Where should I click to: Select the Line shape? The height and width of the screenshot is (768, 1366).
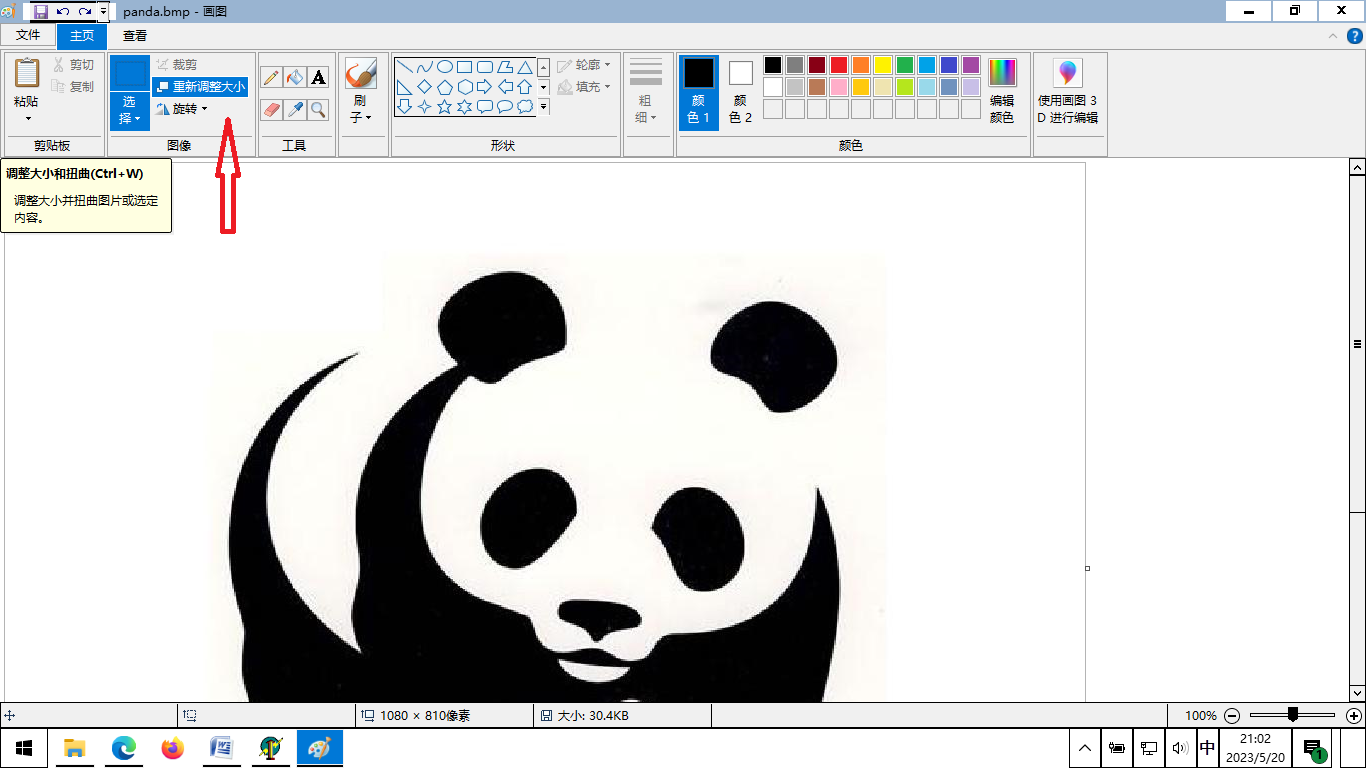click(x=405, y=67)
